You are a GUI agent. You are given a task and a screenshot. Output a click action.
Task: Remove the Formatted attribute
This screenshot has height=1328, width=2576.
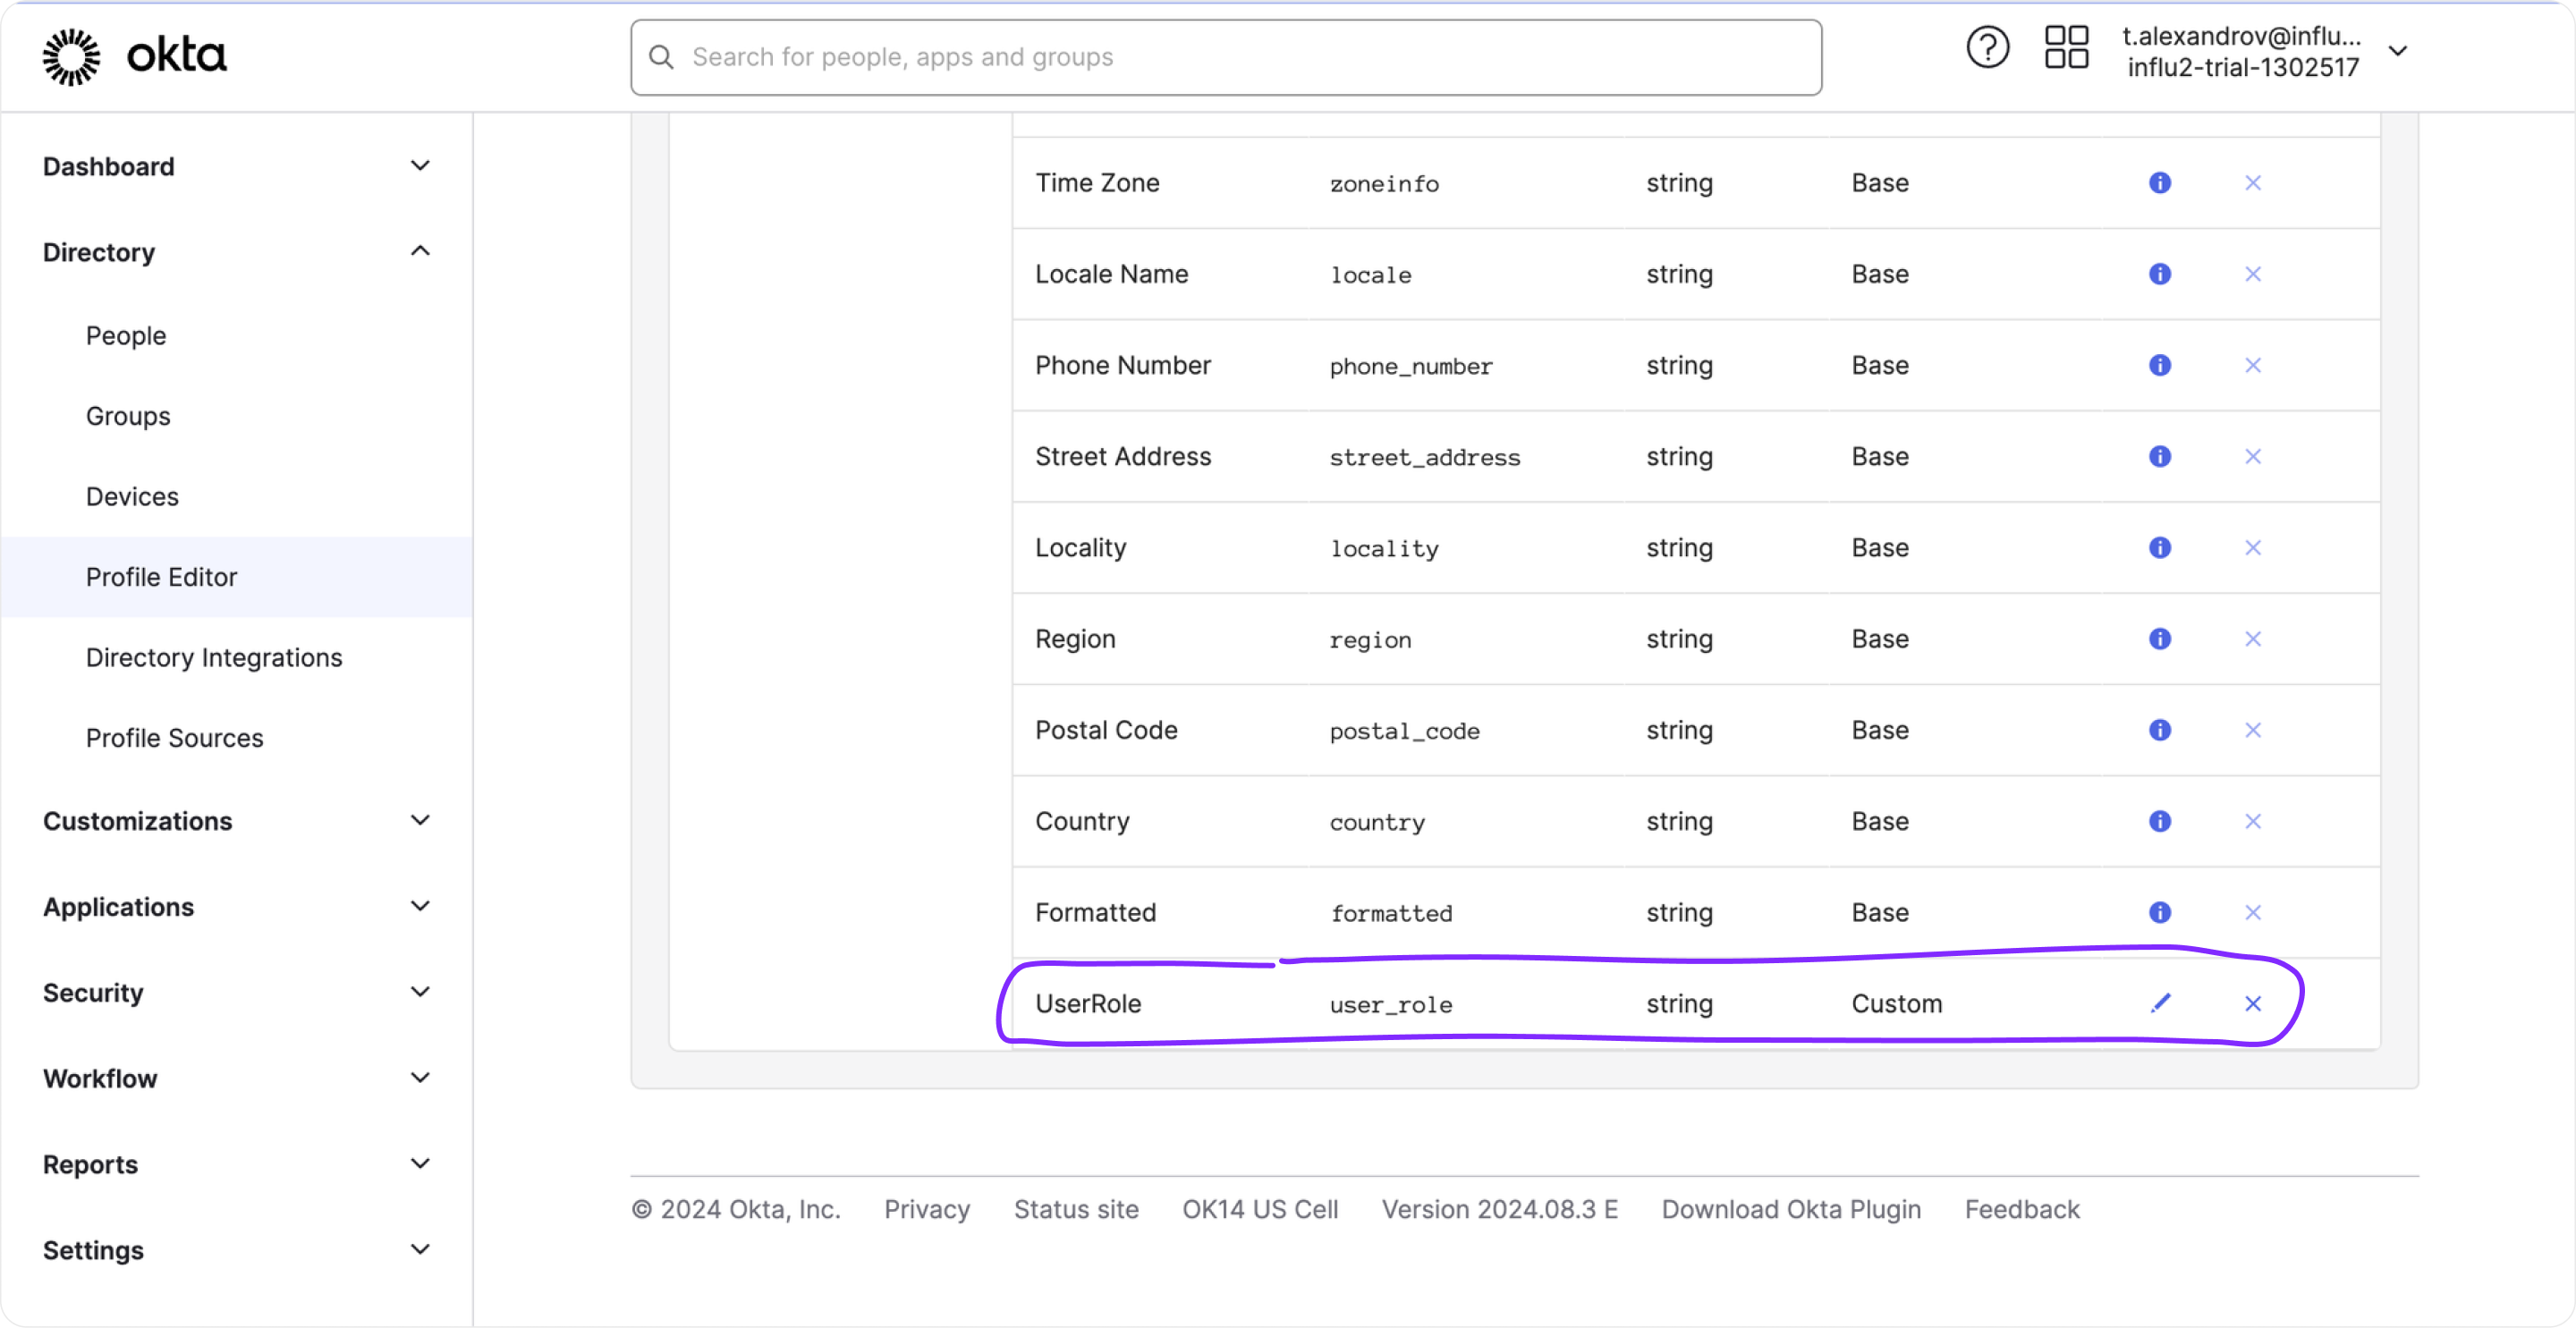pos(2252,912)
